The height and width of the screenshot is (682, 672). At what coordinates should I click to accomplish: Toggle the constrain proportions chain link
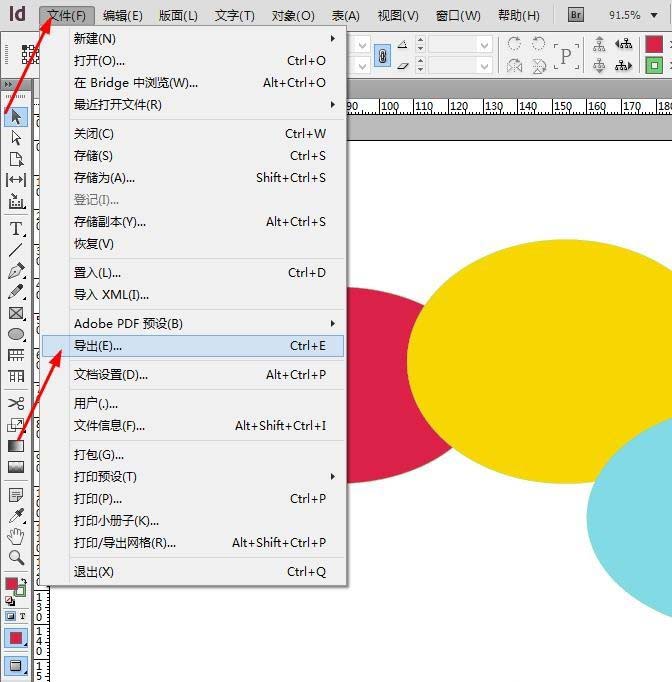(382, 56)
